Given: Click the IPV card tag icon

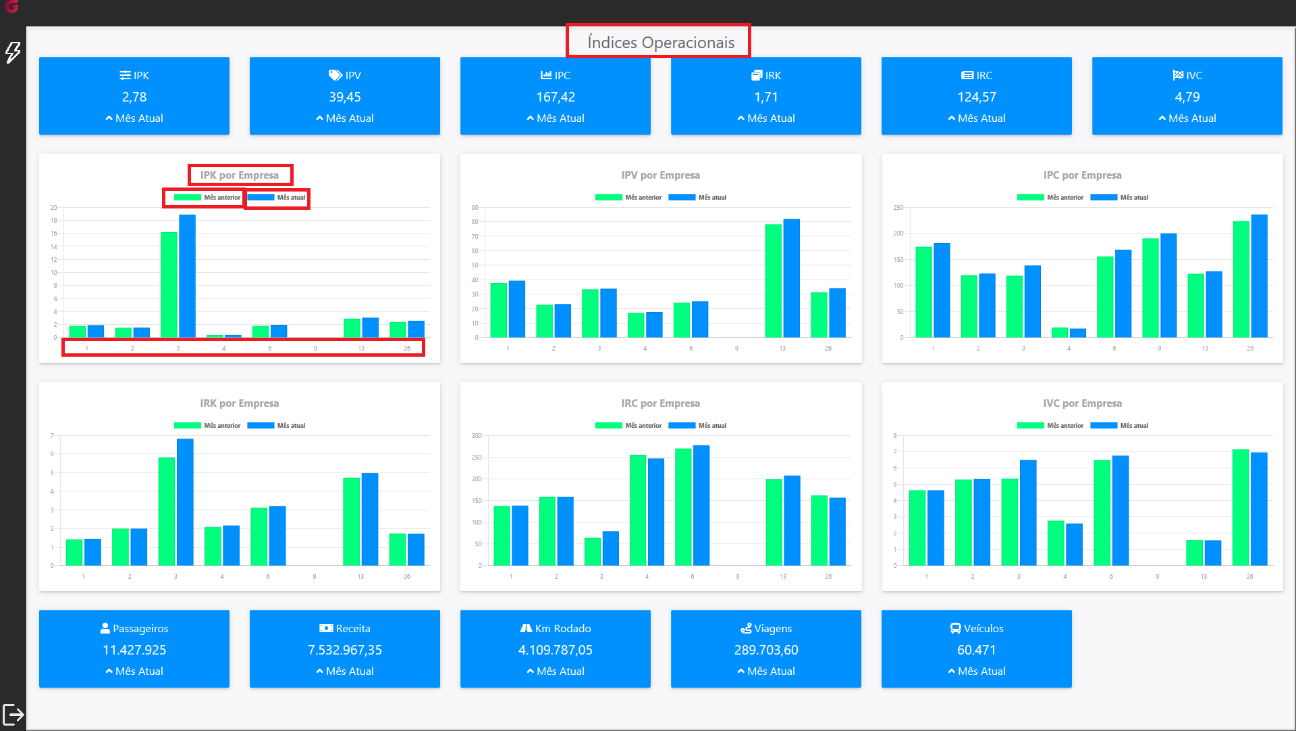Looking at the screenshot, I should (335, 75).
